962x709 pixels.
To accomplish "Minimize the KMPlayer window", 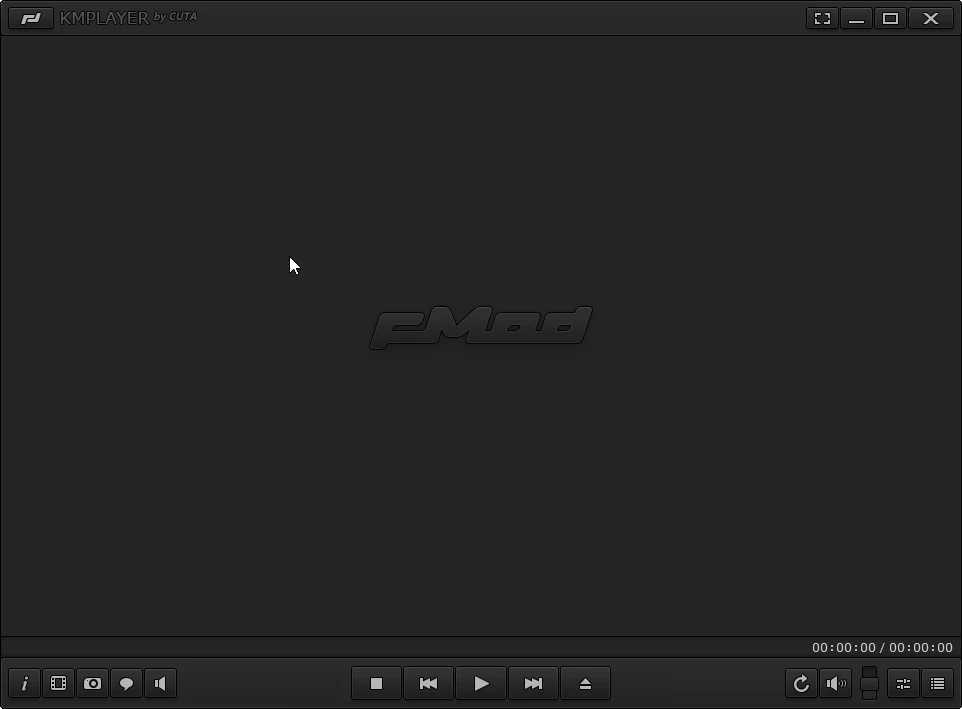I will coord(856,18).
